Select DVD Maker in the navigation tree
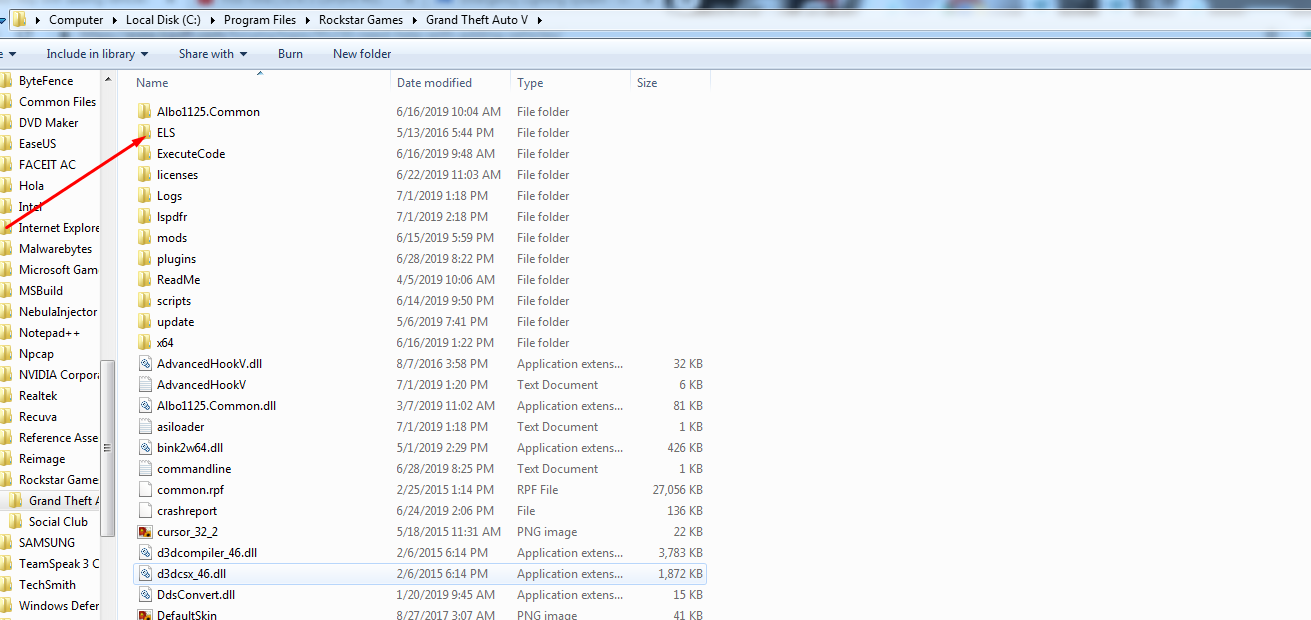Image resolution: width=1311 pixels, height=620 pixels. pyautogui.click(x=49, y=123)
